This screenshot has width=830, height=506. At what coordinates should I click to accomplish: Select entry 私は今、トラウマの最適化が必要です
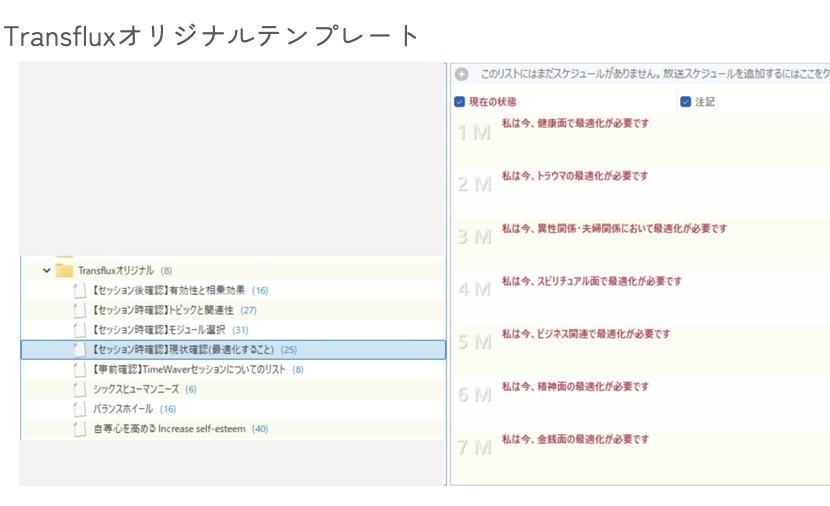(x=575, y=176)
